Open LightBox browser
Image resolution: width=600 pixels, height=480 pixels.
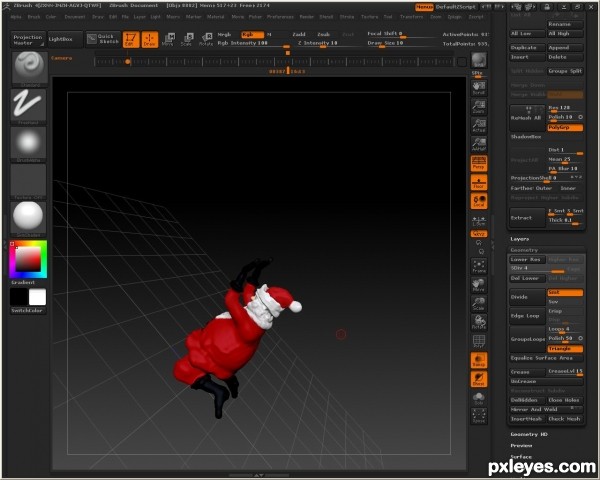coord(65,39)
